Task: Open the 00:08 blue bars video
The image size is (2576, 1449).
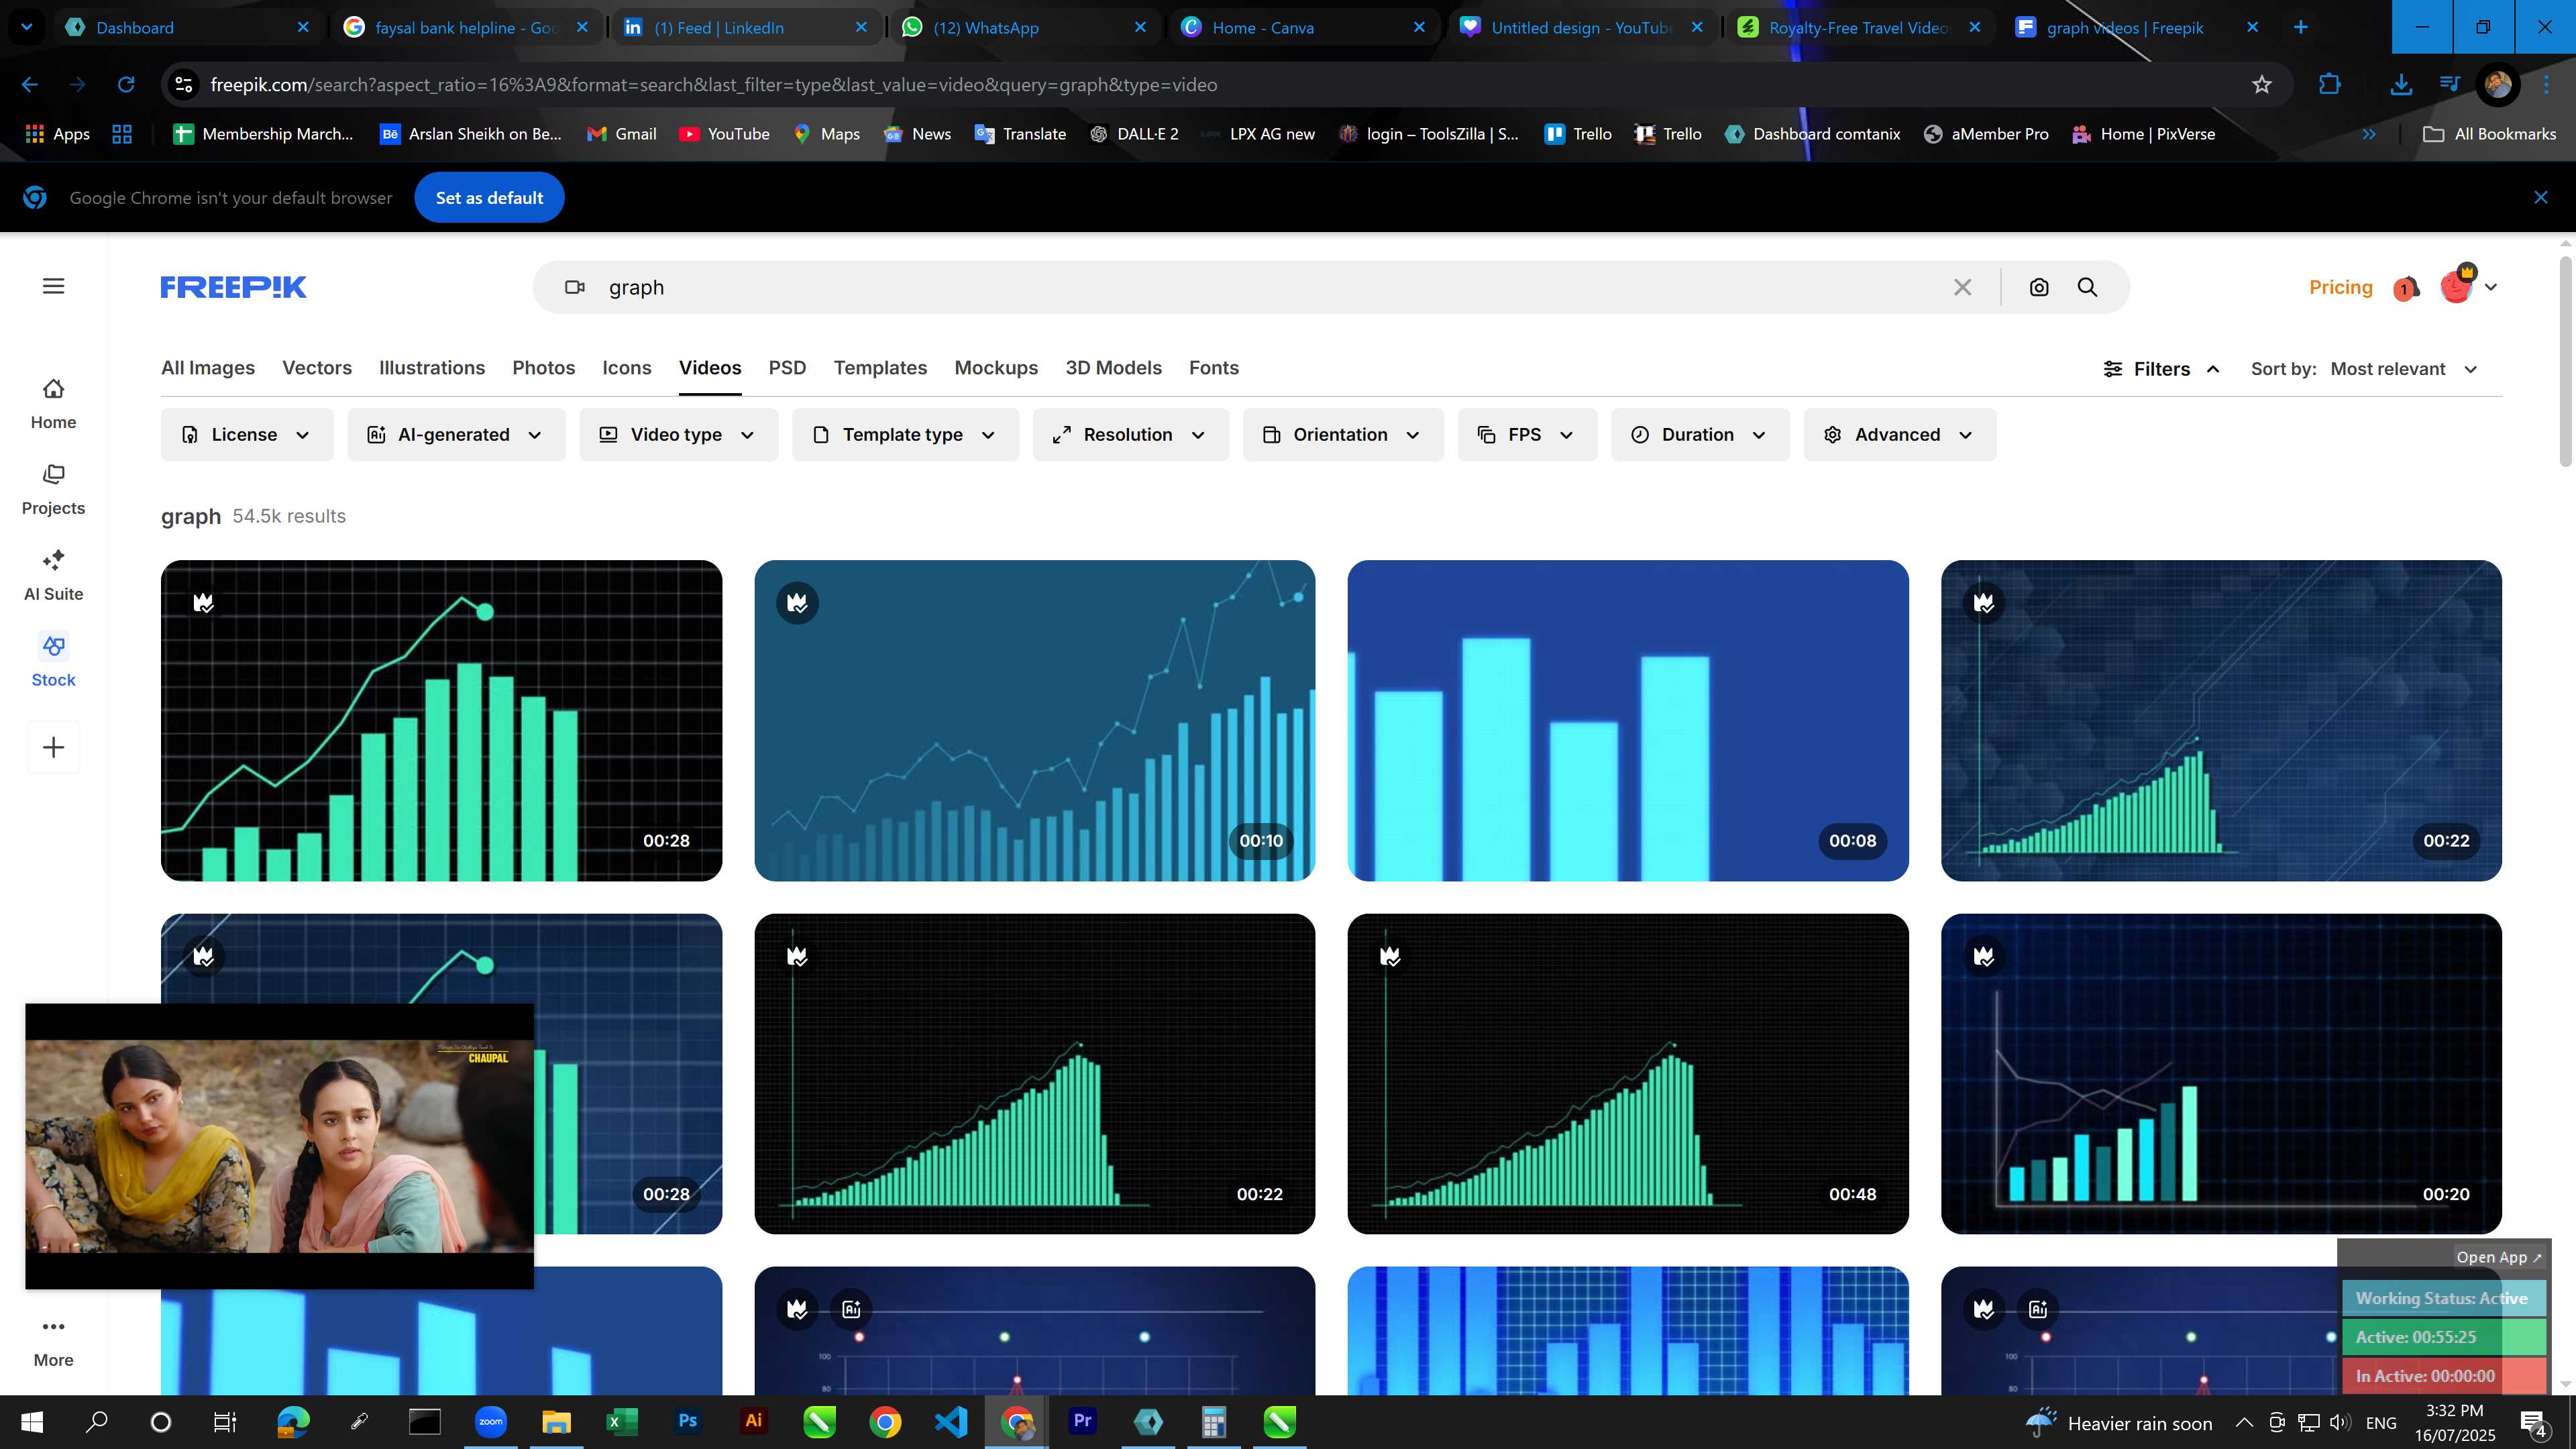Action: (1627, 720)
